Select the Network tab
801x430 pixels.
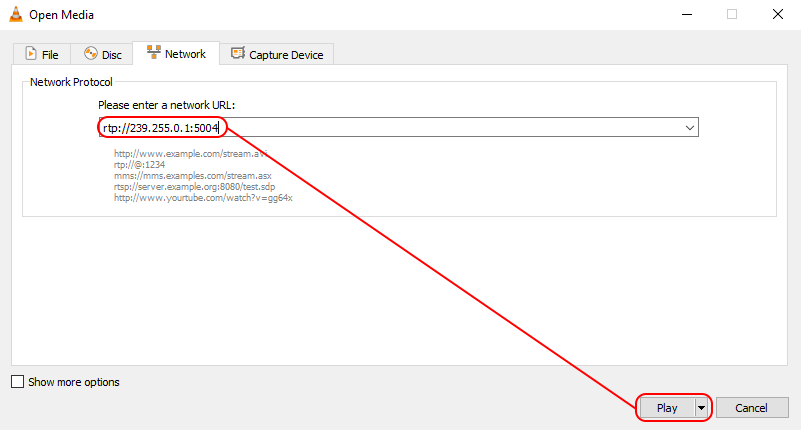click(x=176, y=53)
